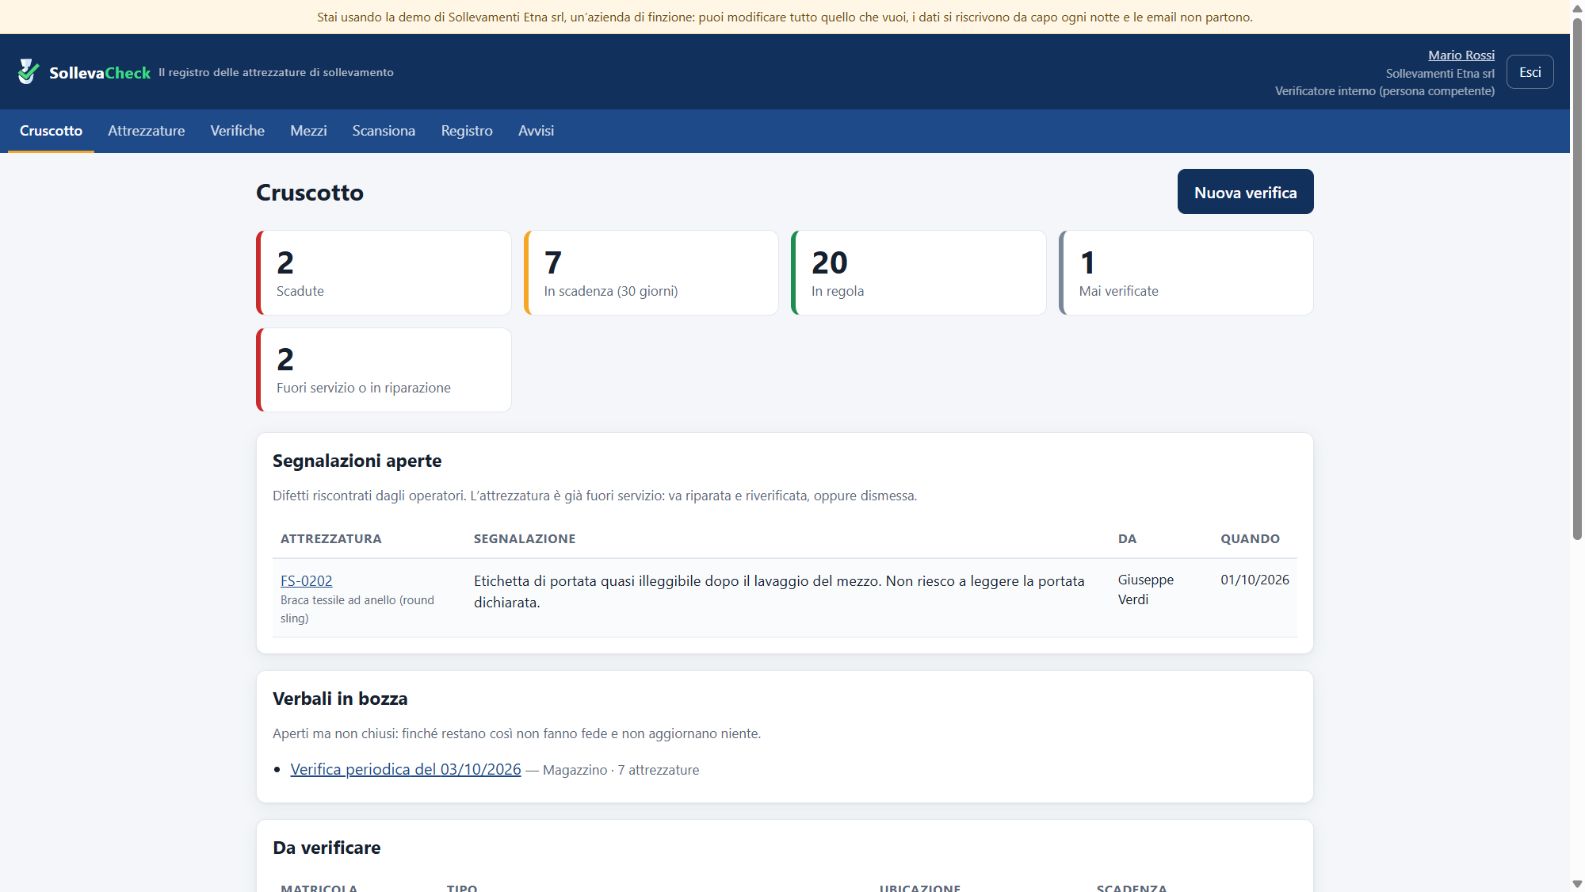Open the Mario Rossi profile link

coord(1461,55)
